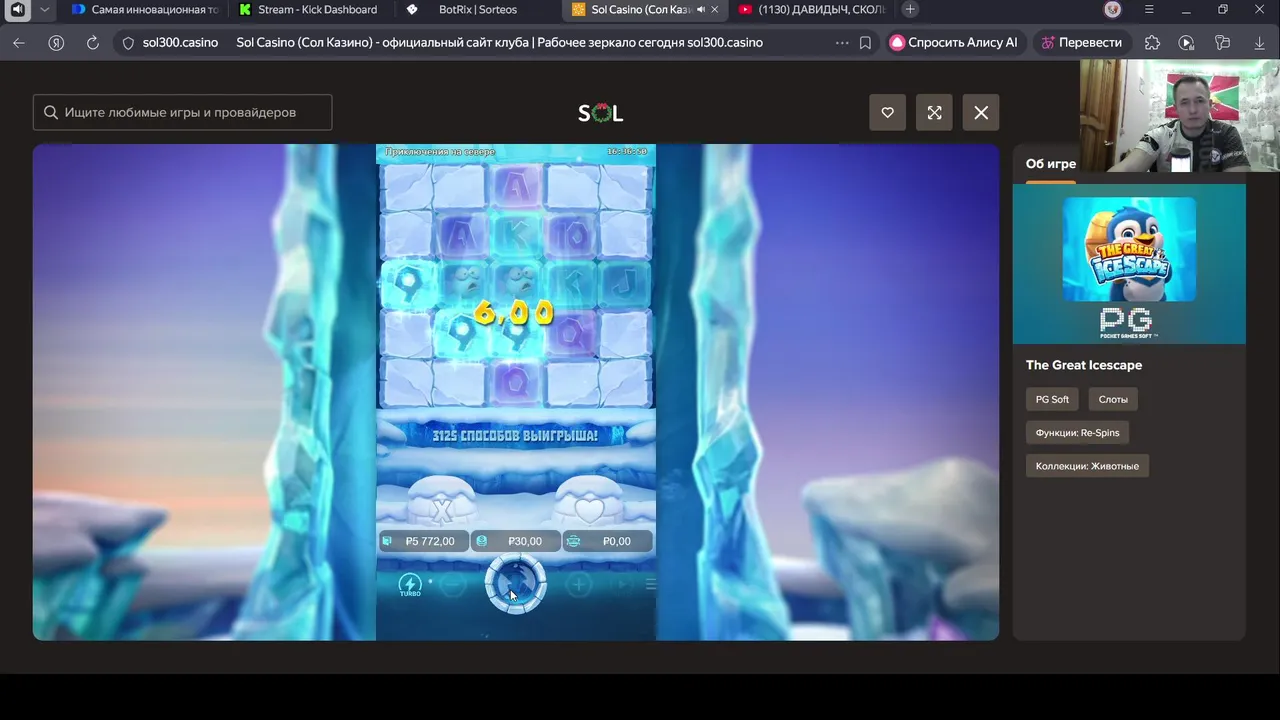Click the game and provider search field
Image resolution: width=1280 pixels, height=720 pixels.
[183, 112]
